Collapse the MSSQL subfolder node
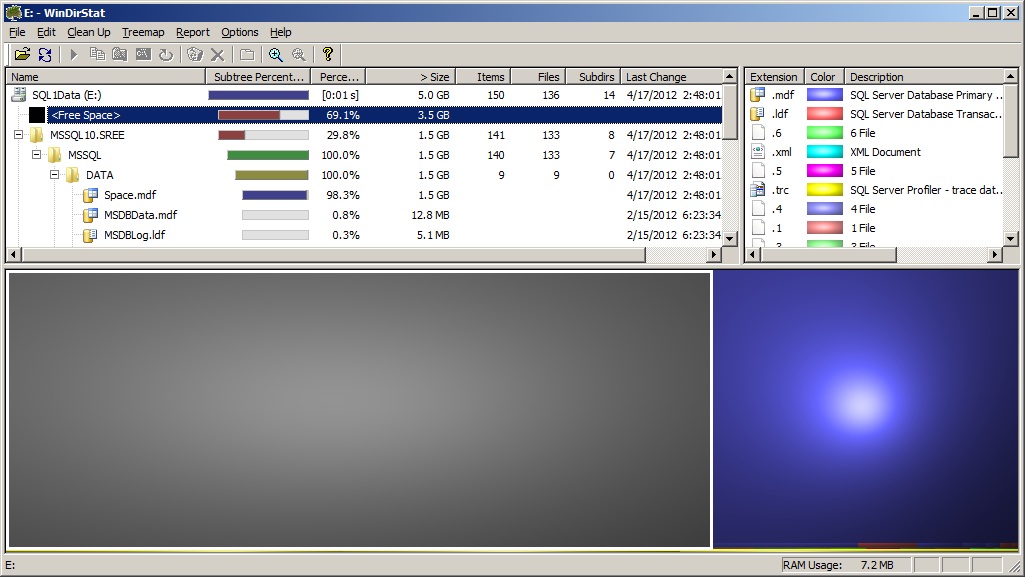This screenshot has height=577, width=1025. click(37, 155)
